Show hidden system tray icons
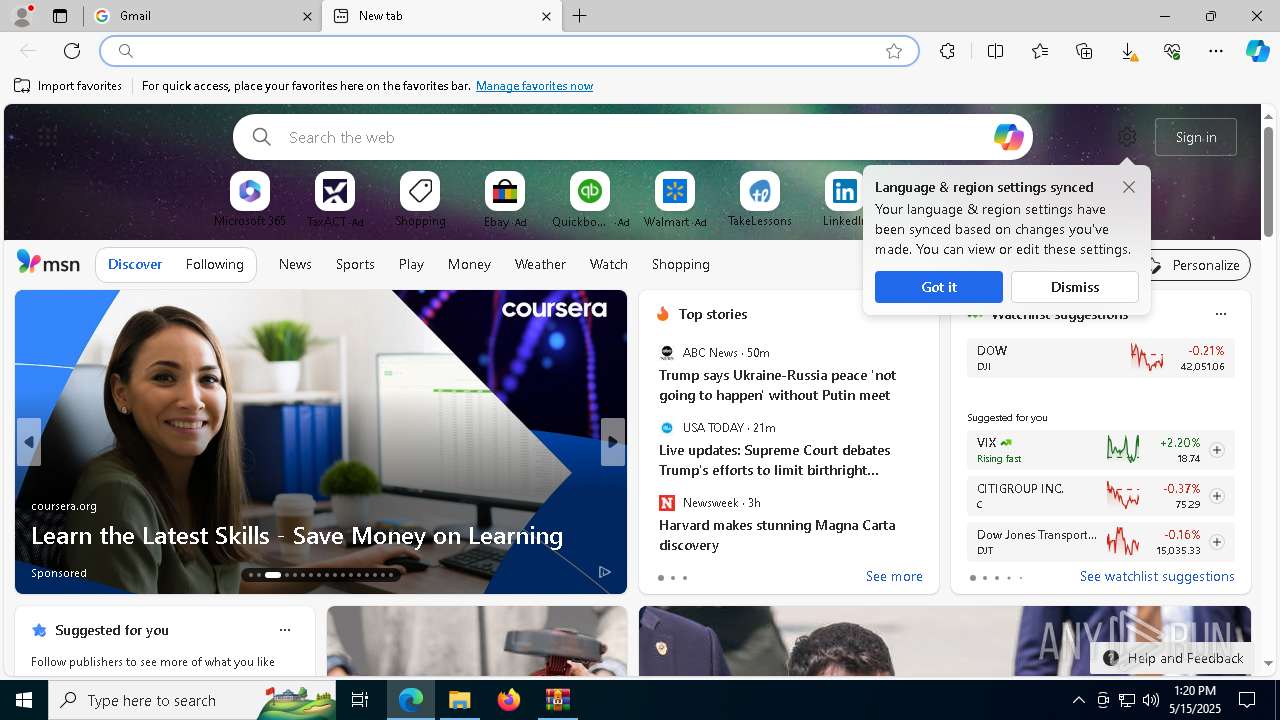 1078,700
